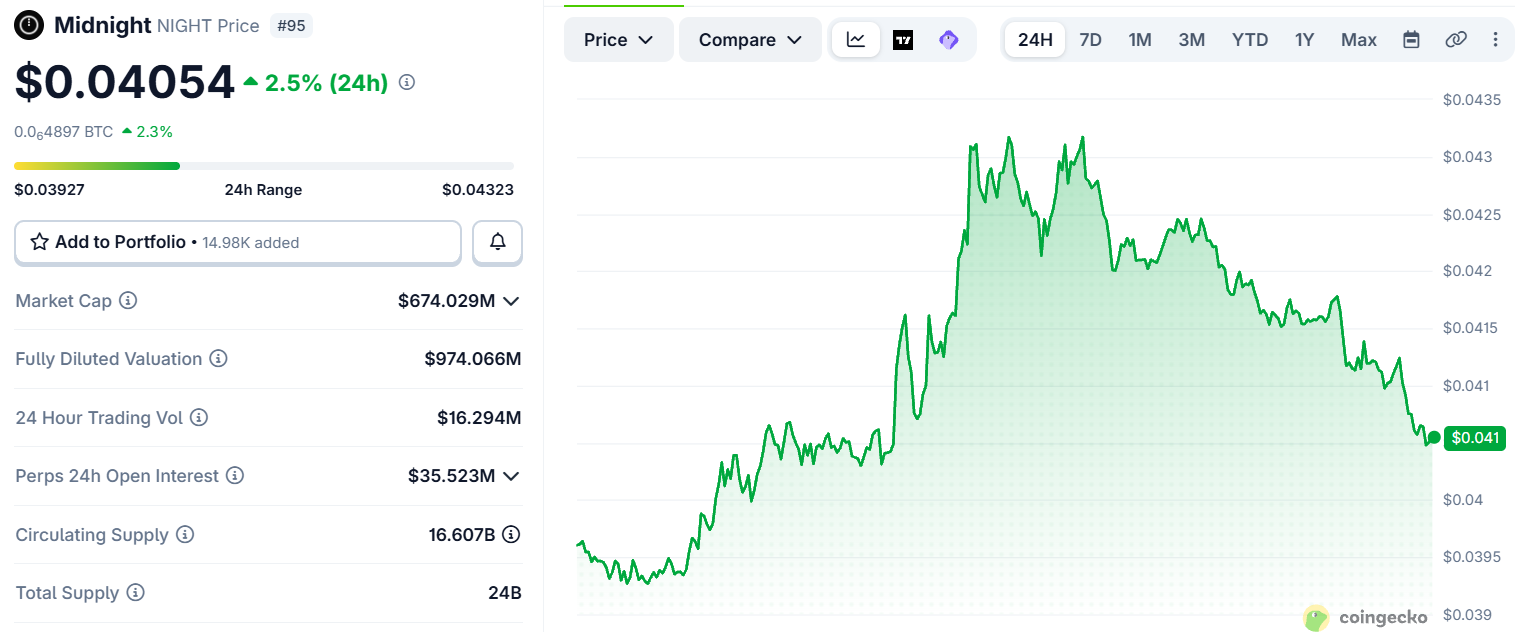
Task: Select the YTD time range
Action: coord(1250,40)
